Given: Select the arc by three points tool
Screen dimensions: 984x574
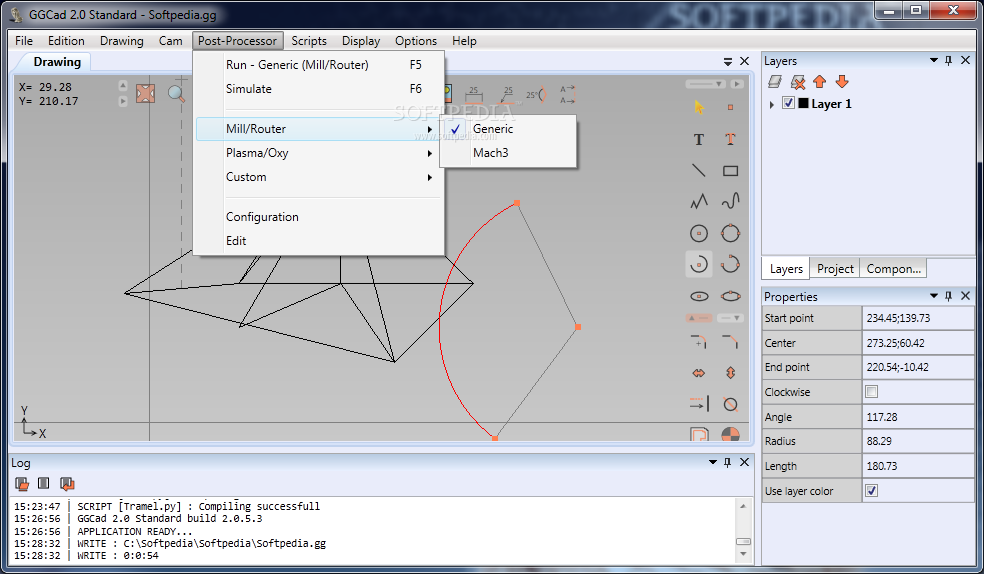Looking at the screenshot, I should click(730, 264).
